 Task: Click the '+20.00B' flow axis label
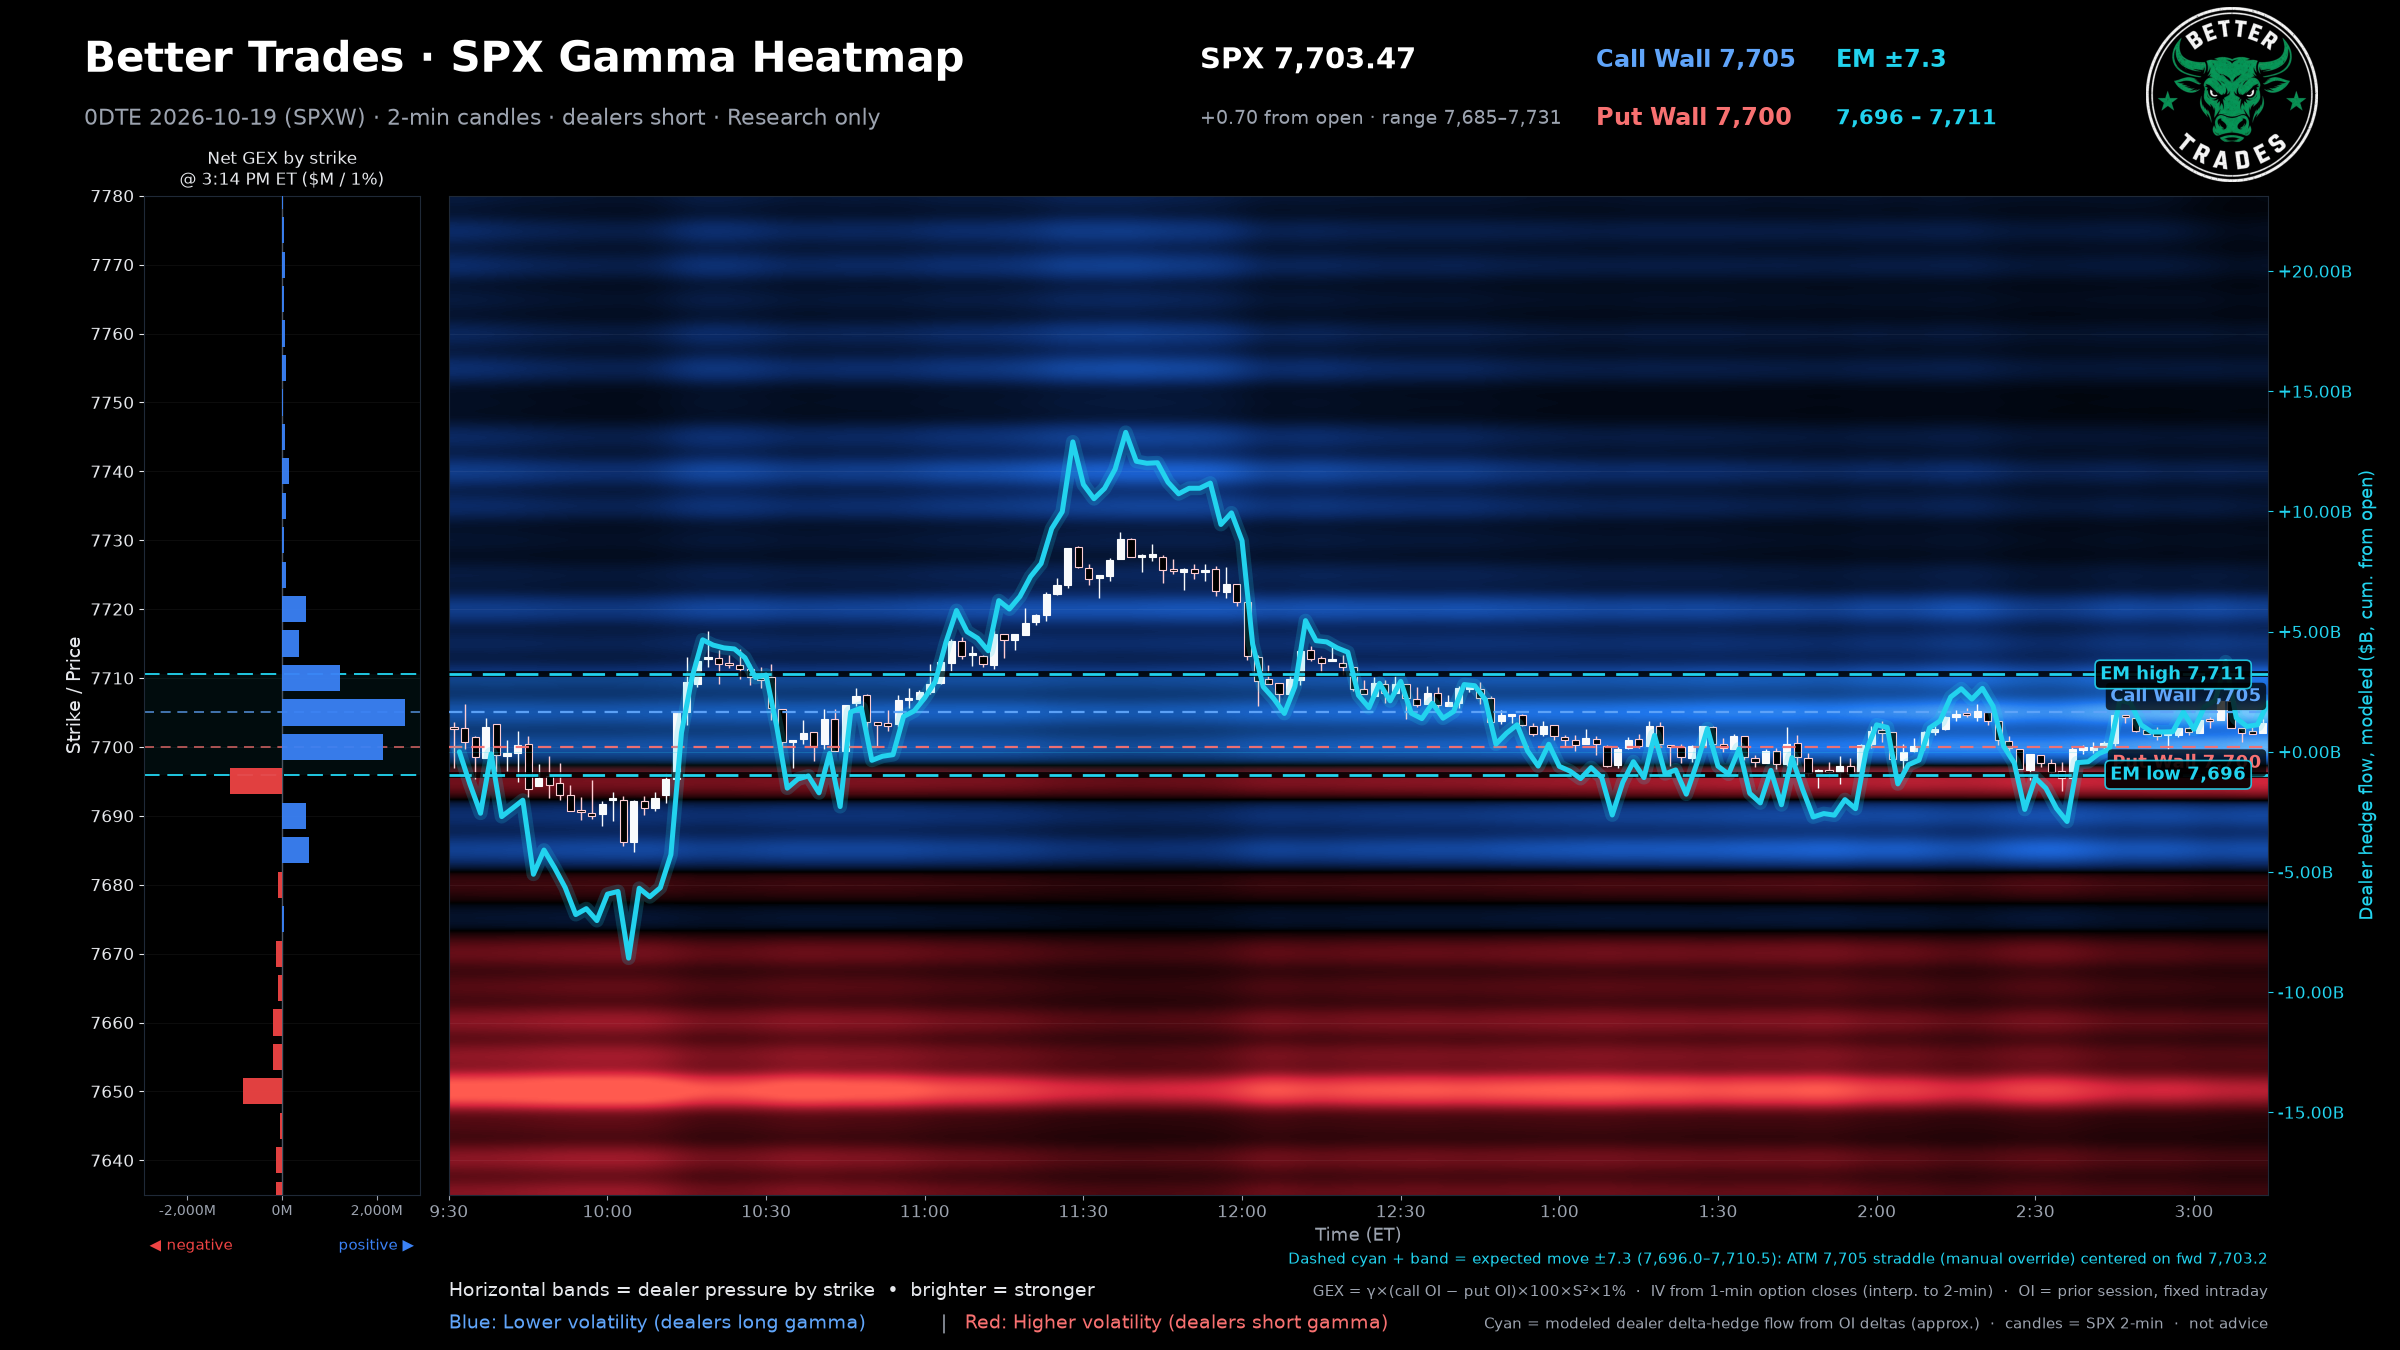pos(2315,272)
